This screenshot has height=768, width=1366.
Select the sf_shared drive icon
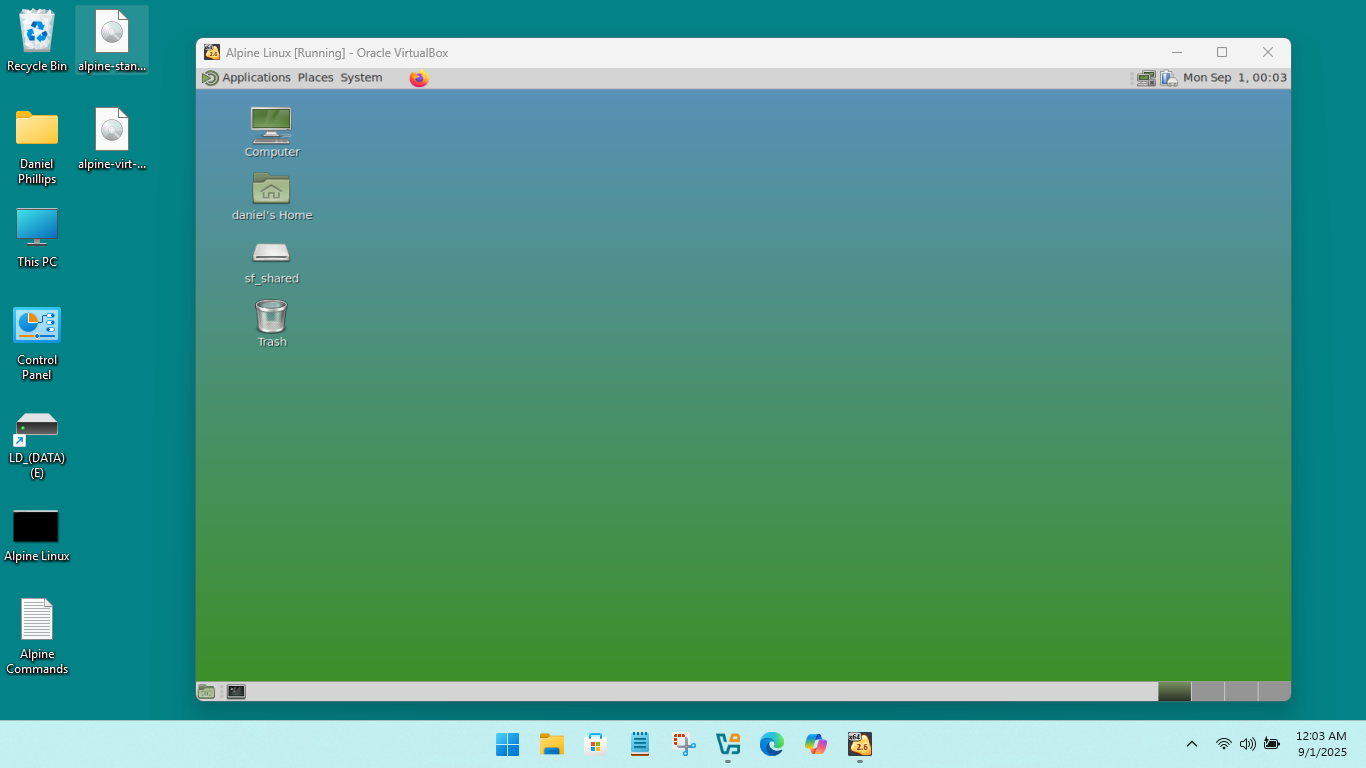pyautogui.click(x=271, y=262)
